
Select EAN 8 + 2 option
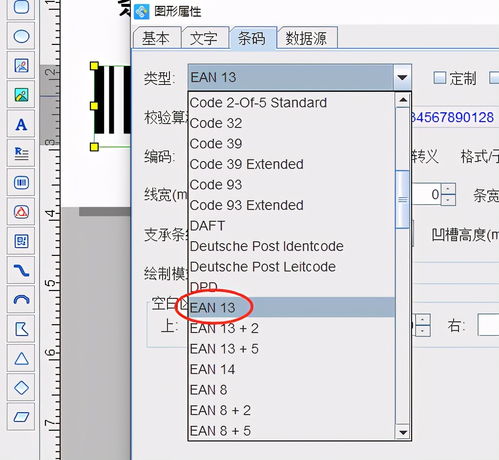pos(292,410)
